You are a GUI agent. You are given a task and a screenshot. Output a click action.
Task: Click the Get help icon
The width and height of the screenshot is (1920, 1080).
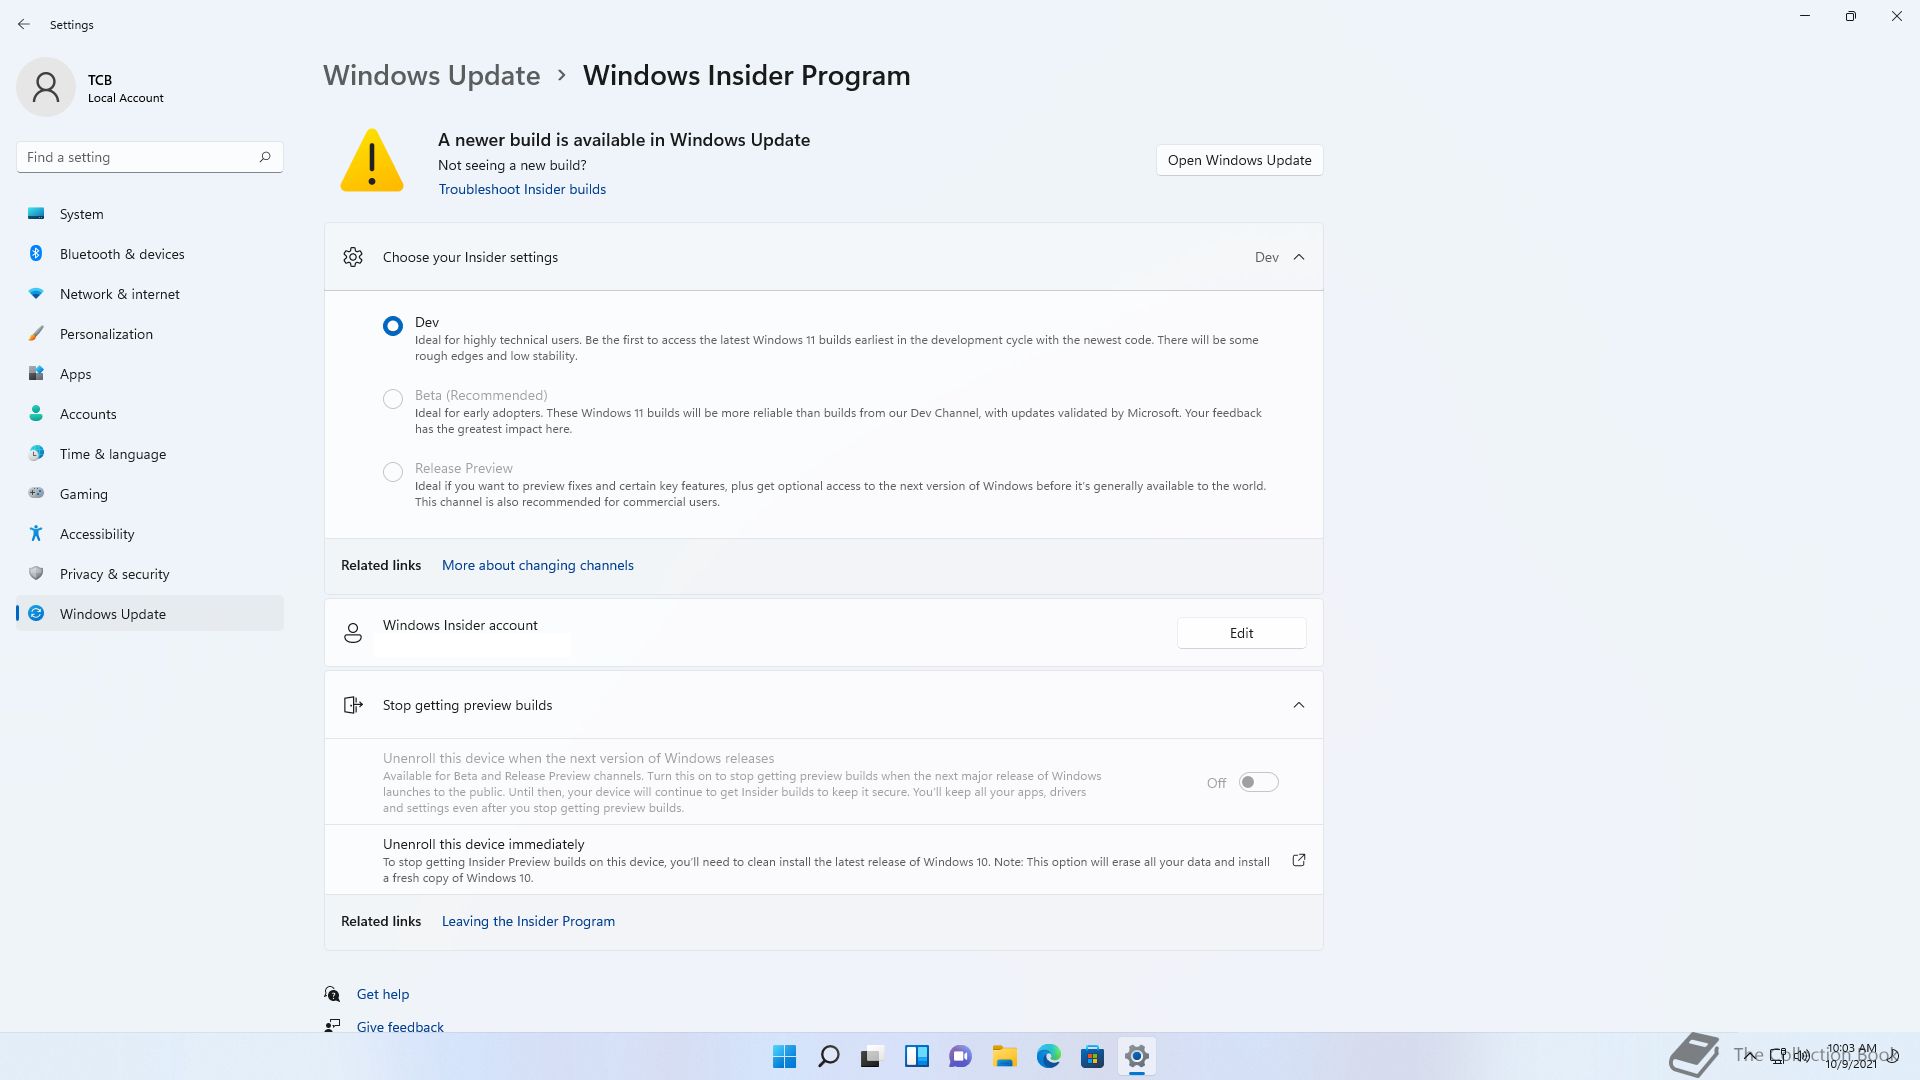click(x=332, y=994)
